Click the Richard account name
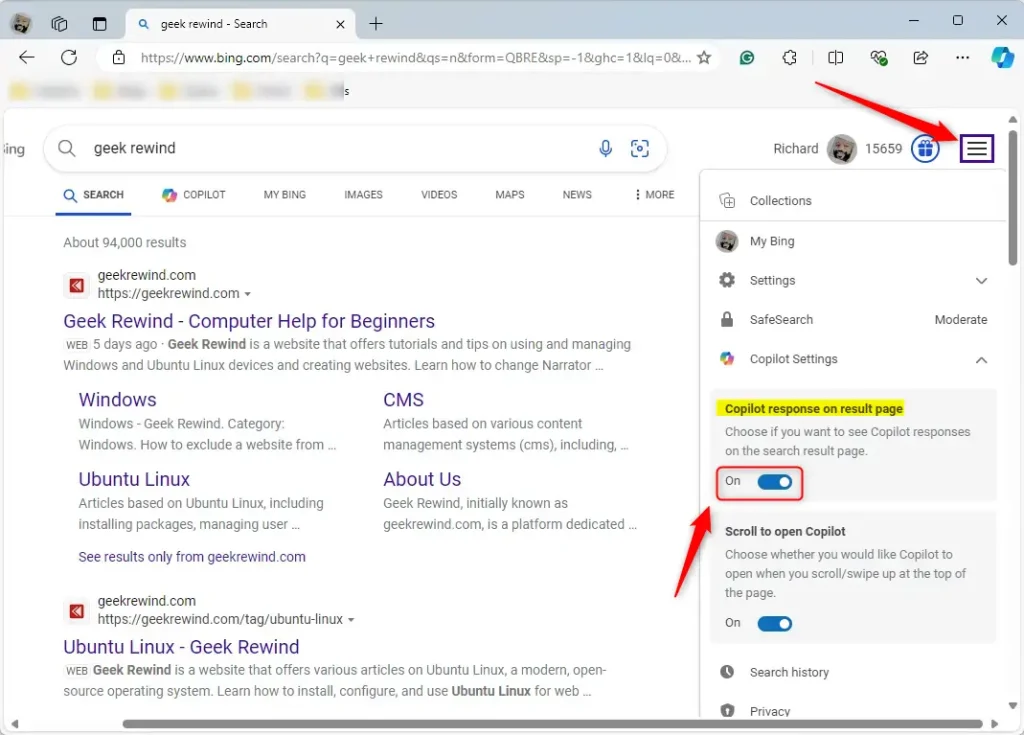This screenshot has height=735, width=1024. pos(795,149)
